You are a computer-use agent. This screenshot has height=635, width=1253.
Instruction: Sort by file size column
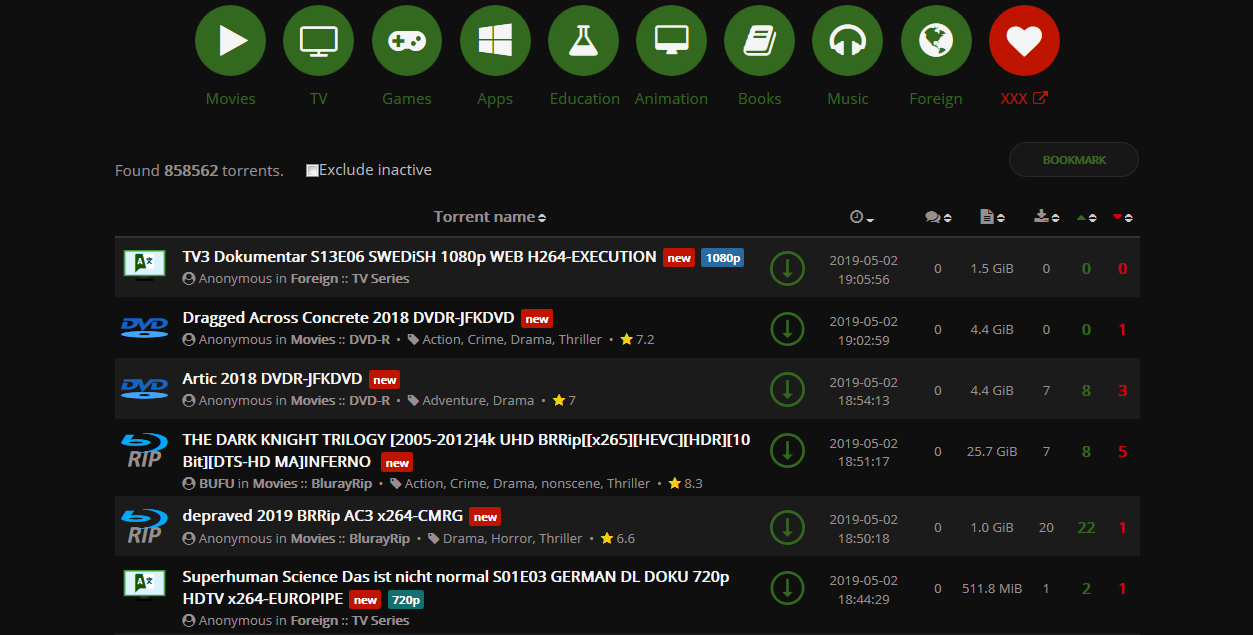click(x=993, y=217)
